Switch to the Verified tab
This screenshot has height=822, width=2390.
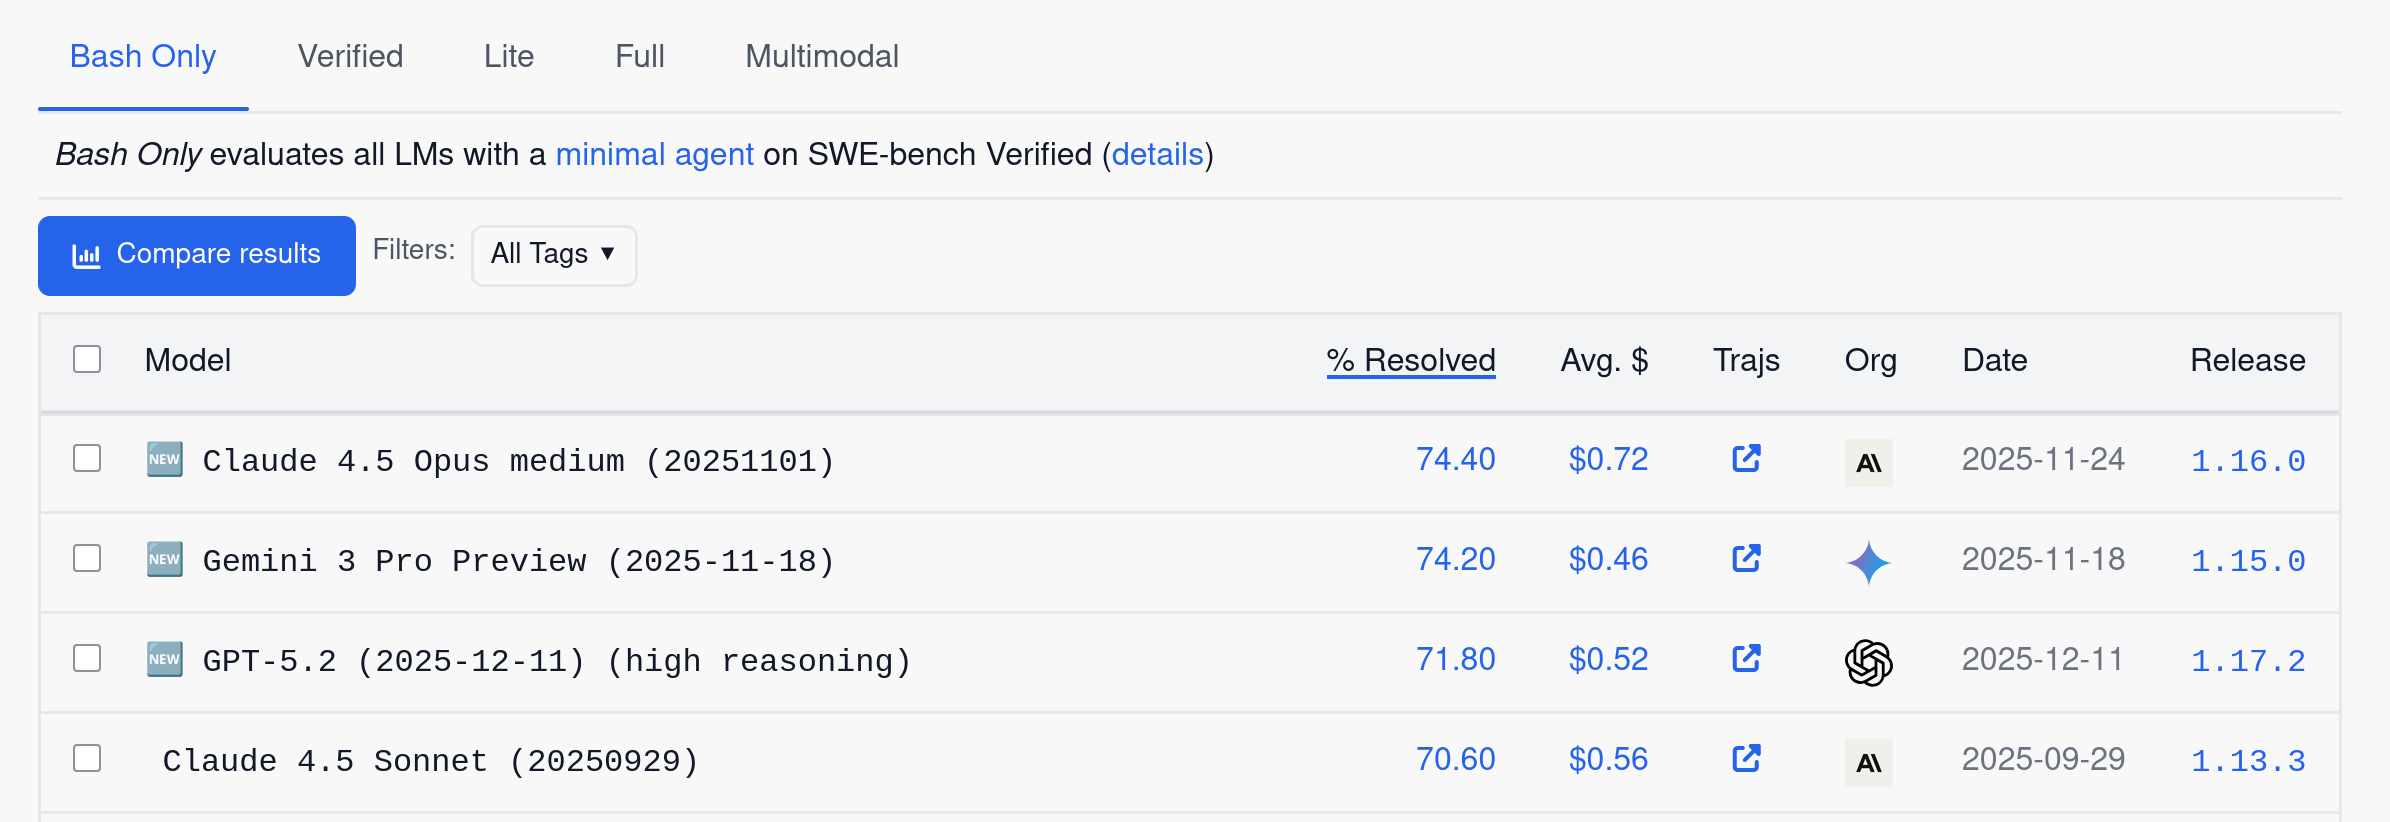click(x=349, y=57)
